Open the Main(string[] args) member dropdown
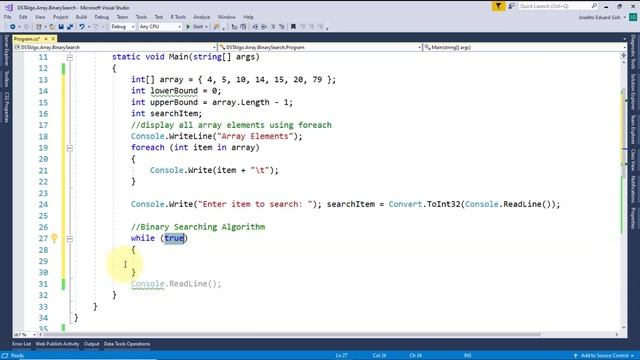Image resolution: width=640 pixels, height=360 pixels. (x=524, y=47)
